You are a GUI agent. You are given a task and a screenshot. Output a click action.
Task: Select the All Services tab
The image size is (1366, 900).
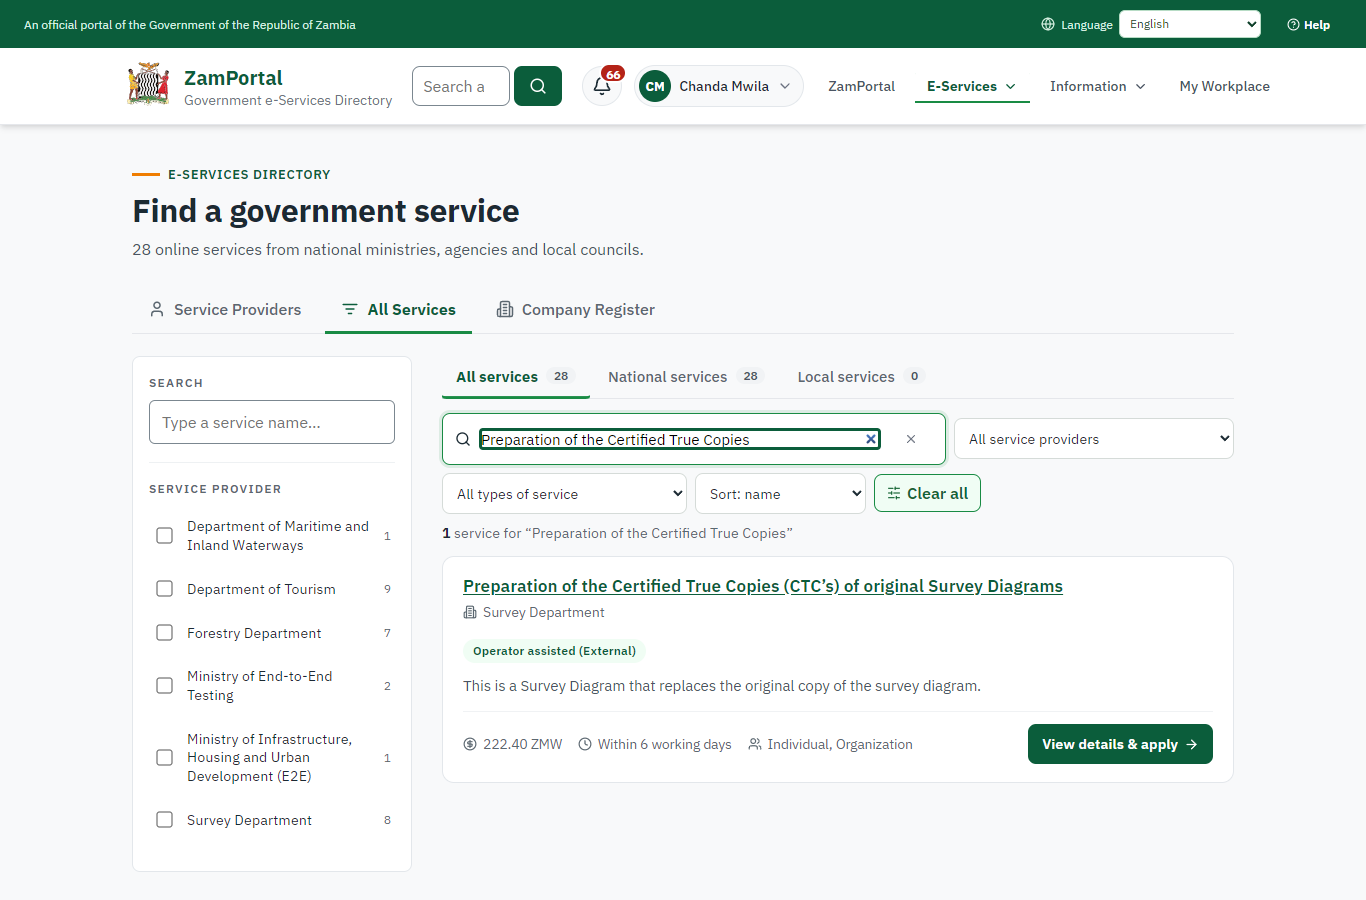pyautogui.click(x=398, y=310)
